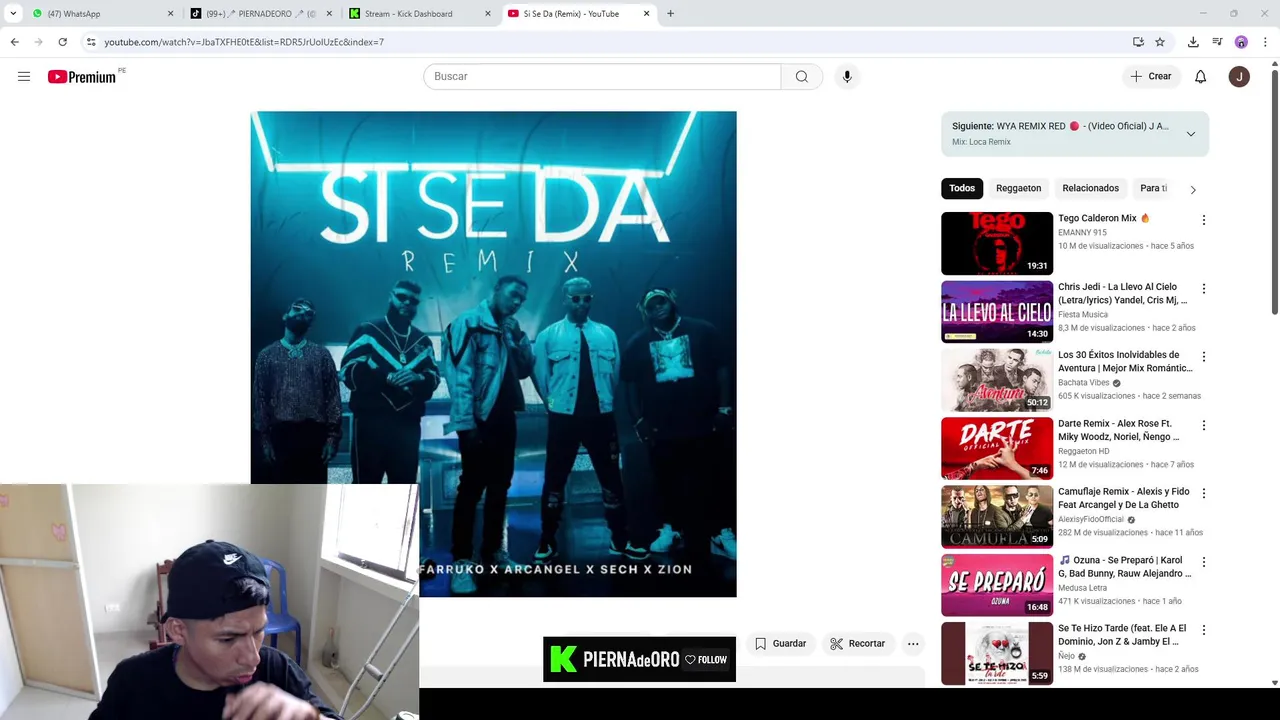Switch to Stream - Kick Dashboard tab

420,14
